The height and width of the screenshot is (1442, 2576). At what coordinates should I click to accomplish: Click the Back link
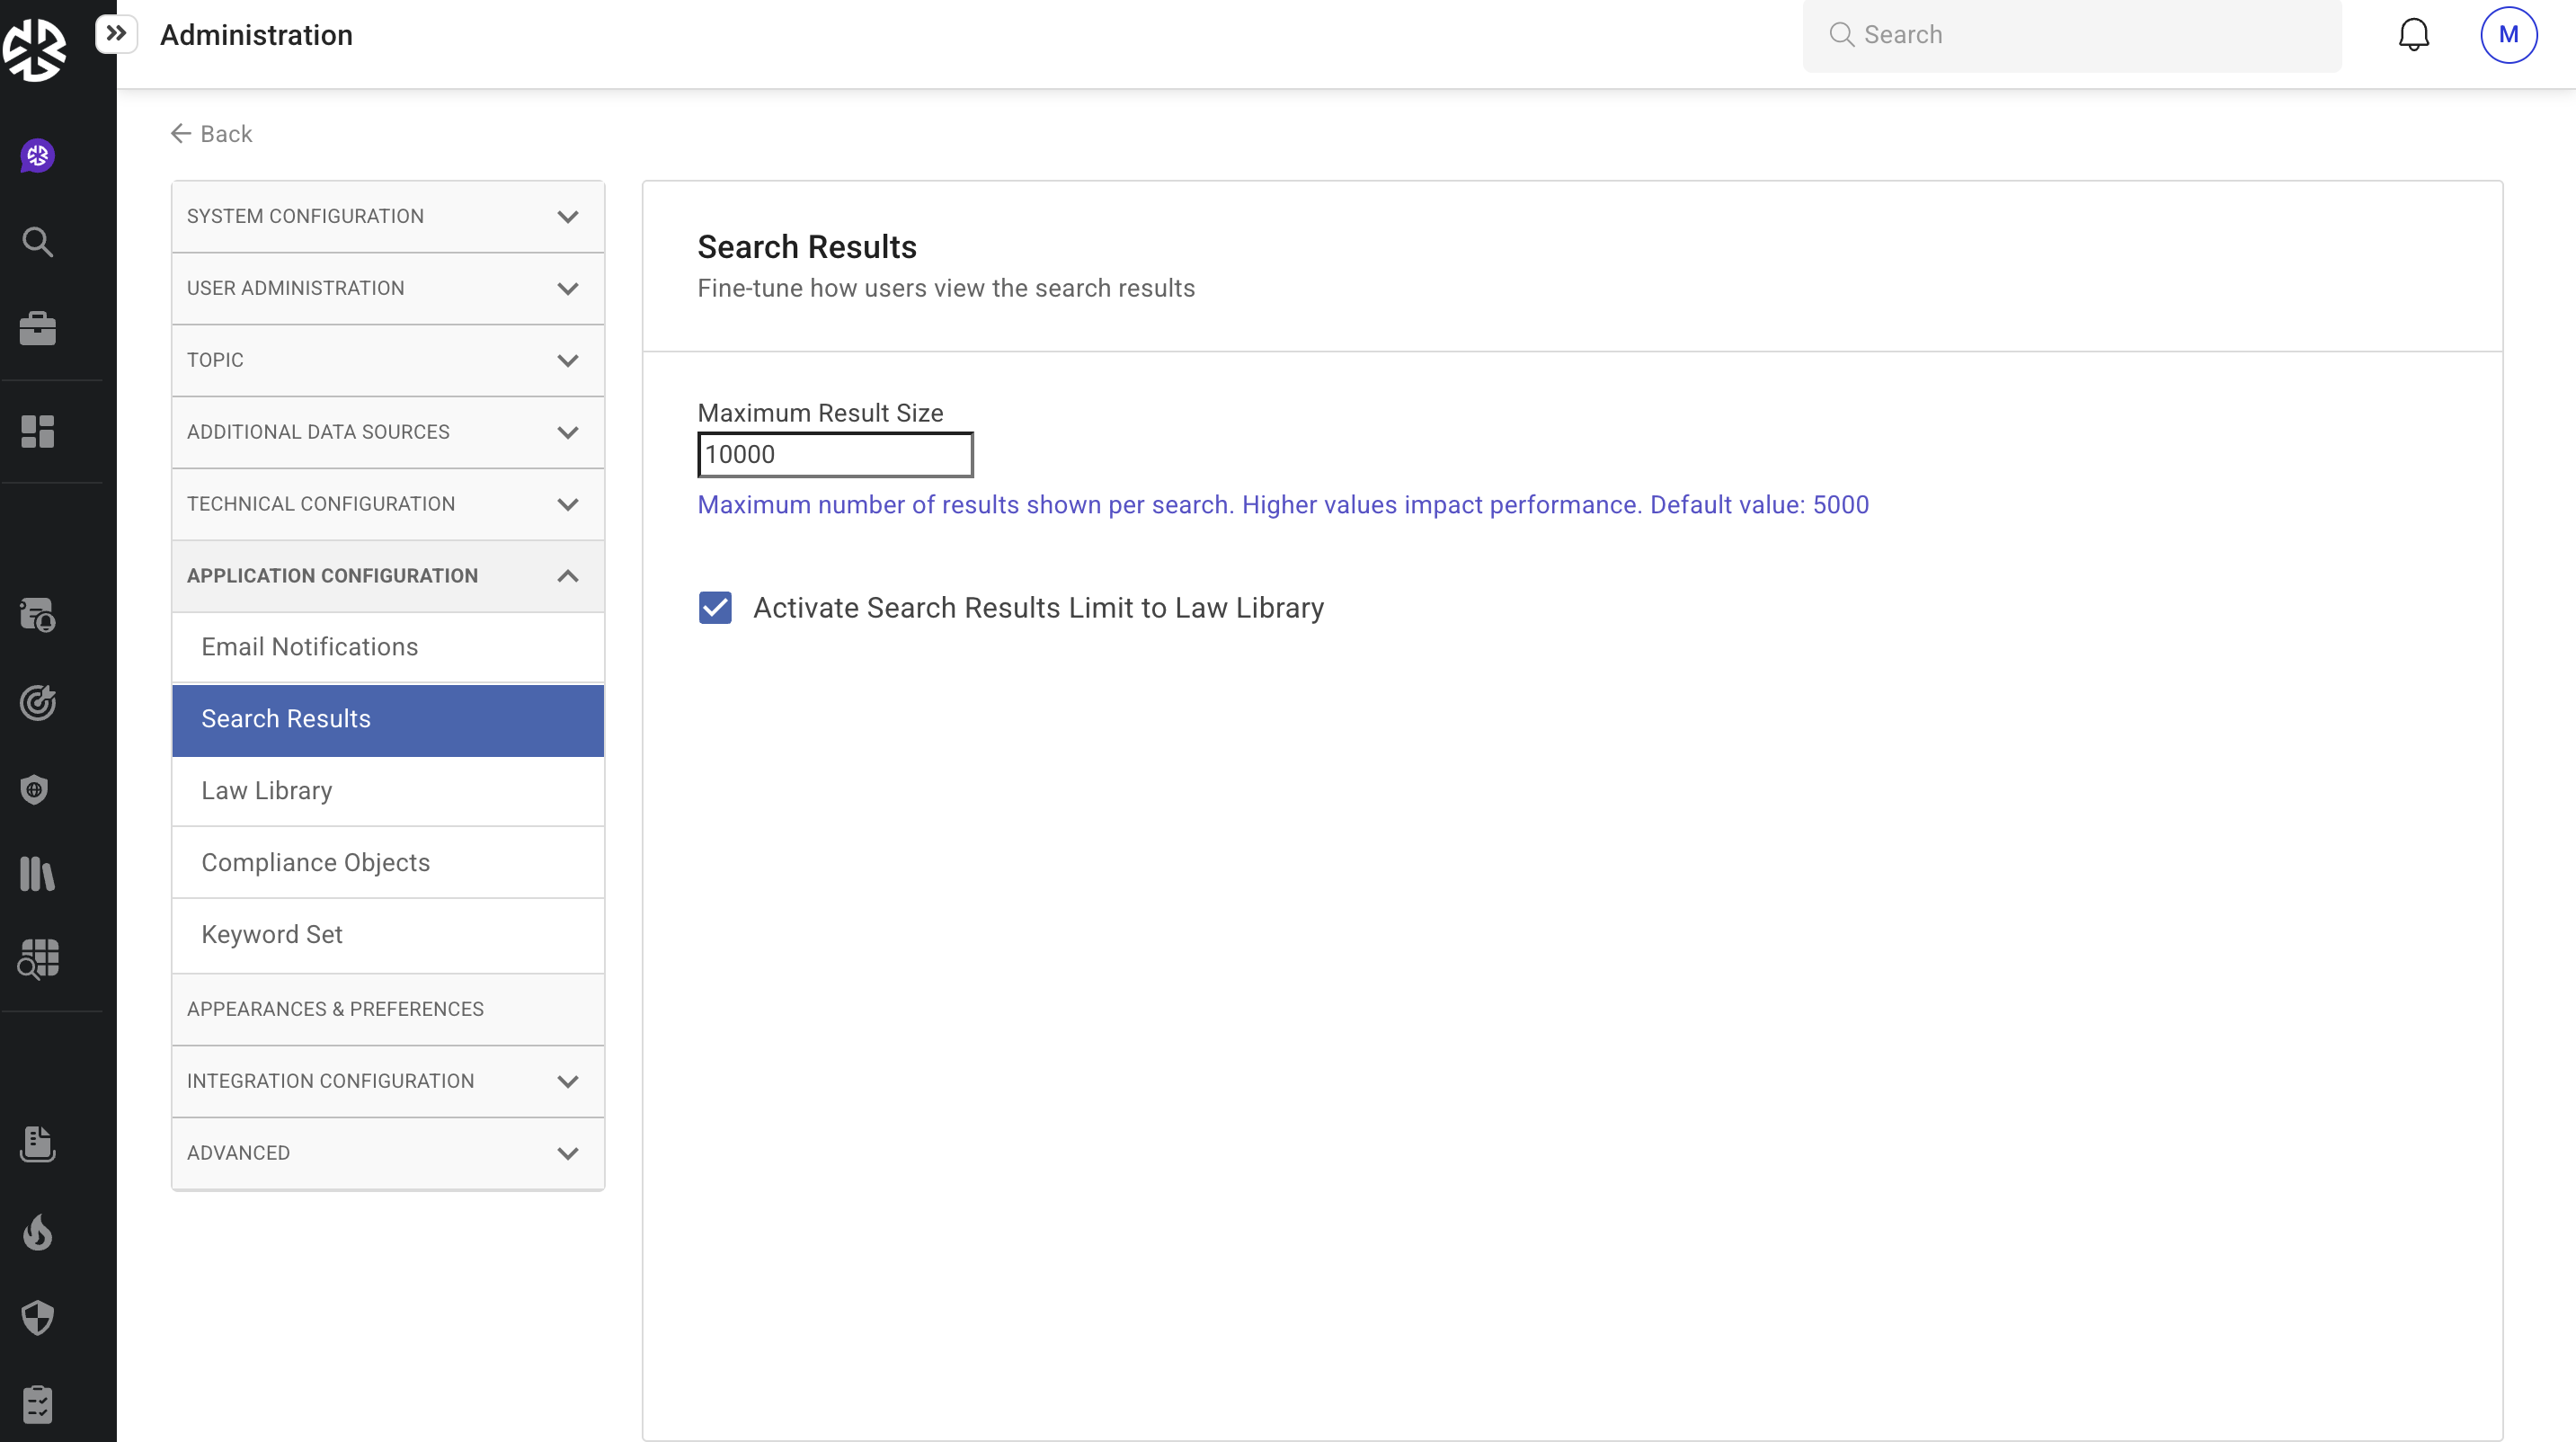coord(211,133)
